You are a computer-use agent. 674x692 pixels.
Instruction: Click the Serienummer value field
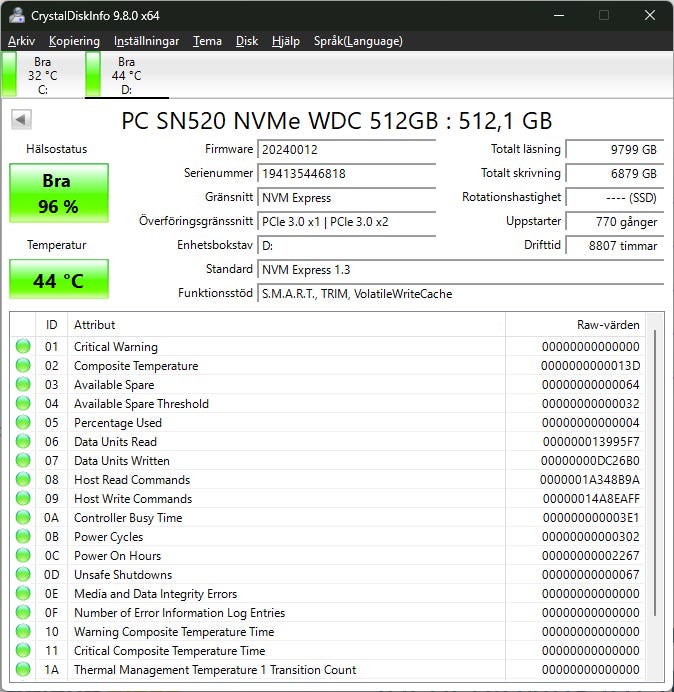tap(346, 174)
